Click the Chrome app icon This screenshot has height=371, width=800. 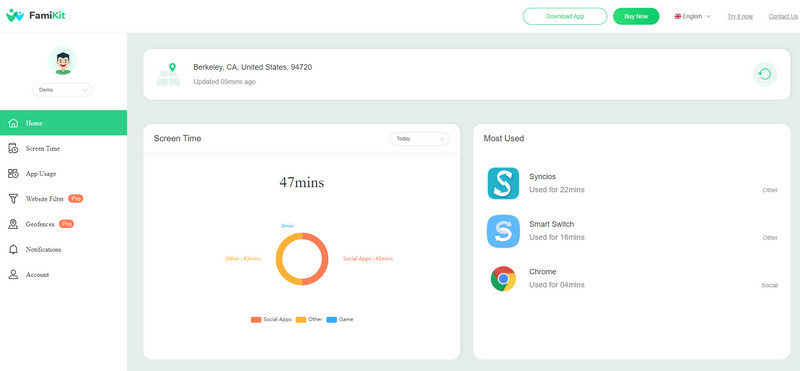503,279
